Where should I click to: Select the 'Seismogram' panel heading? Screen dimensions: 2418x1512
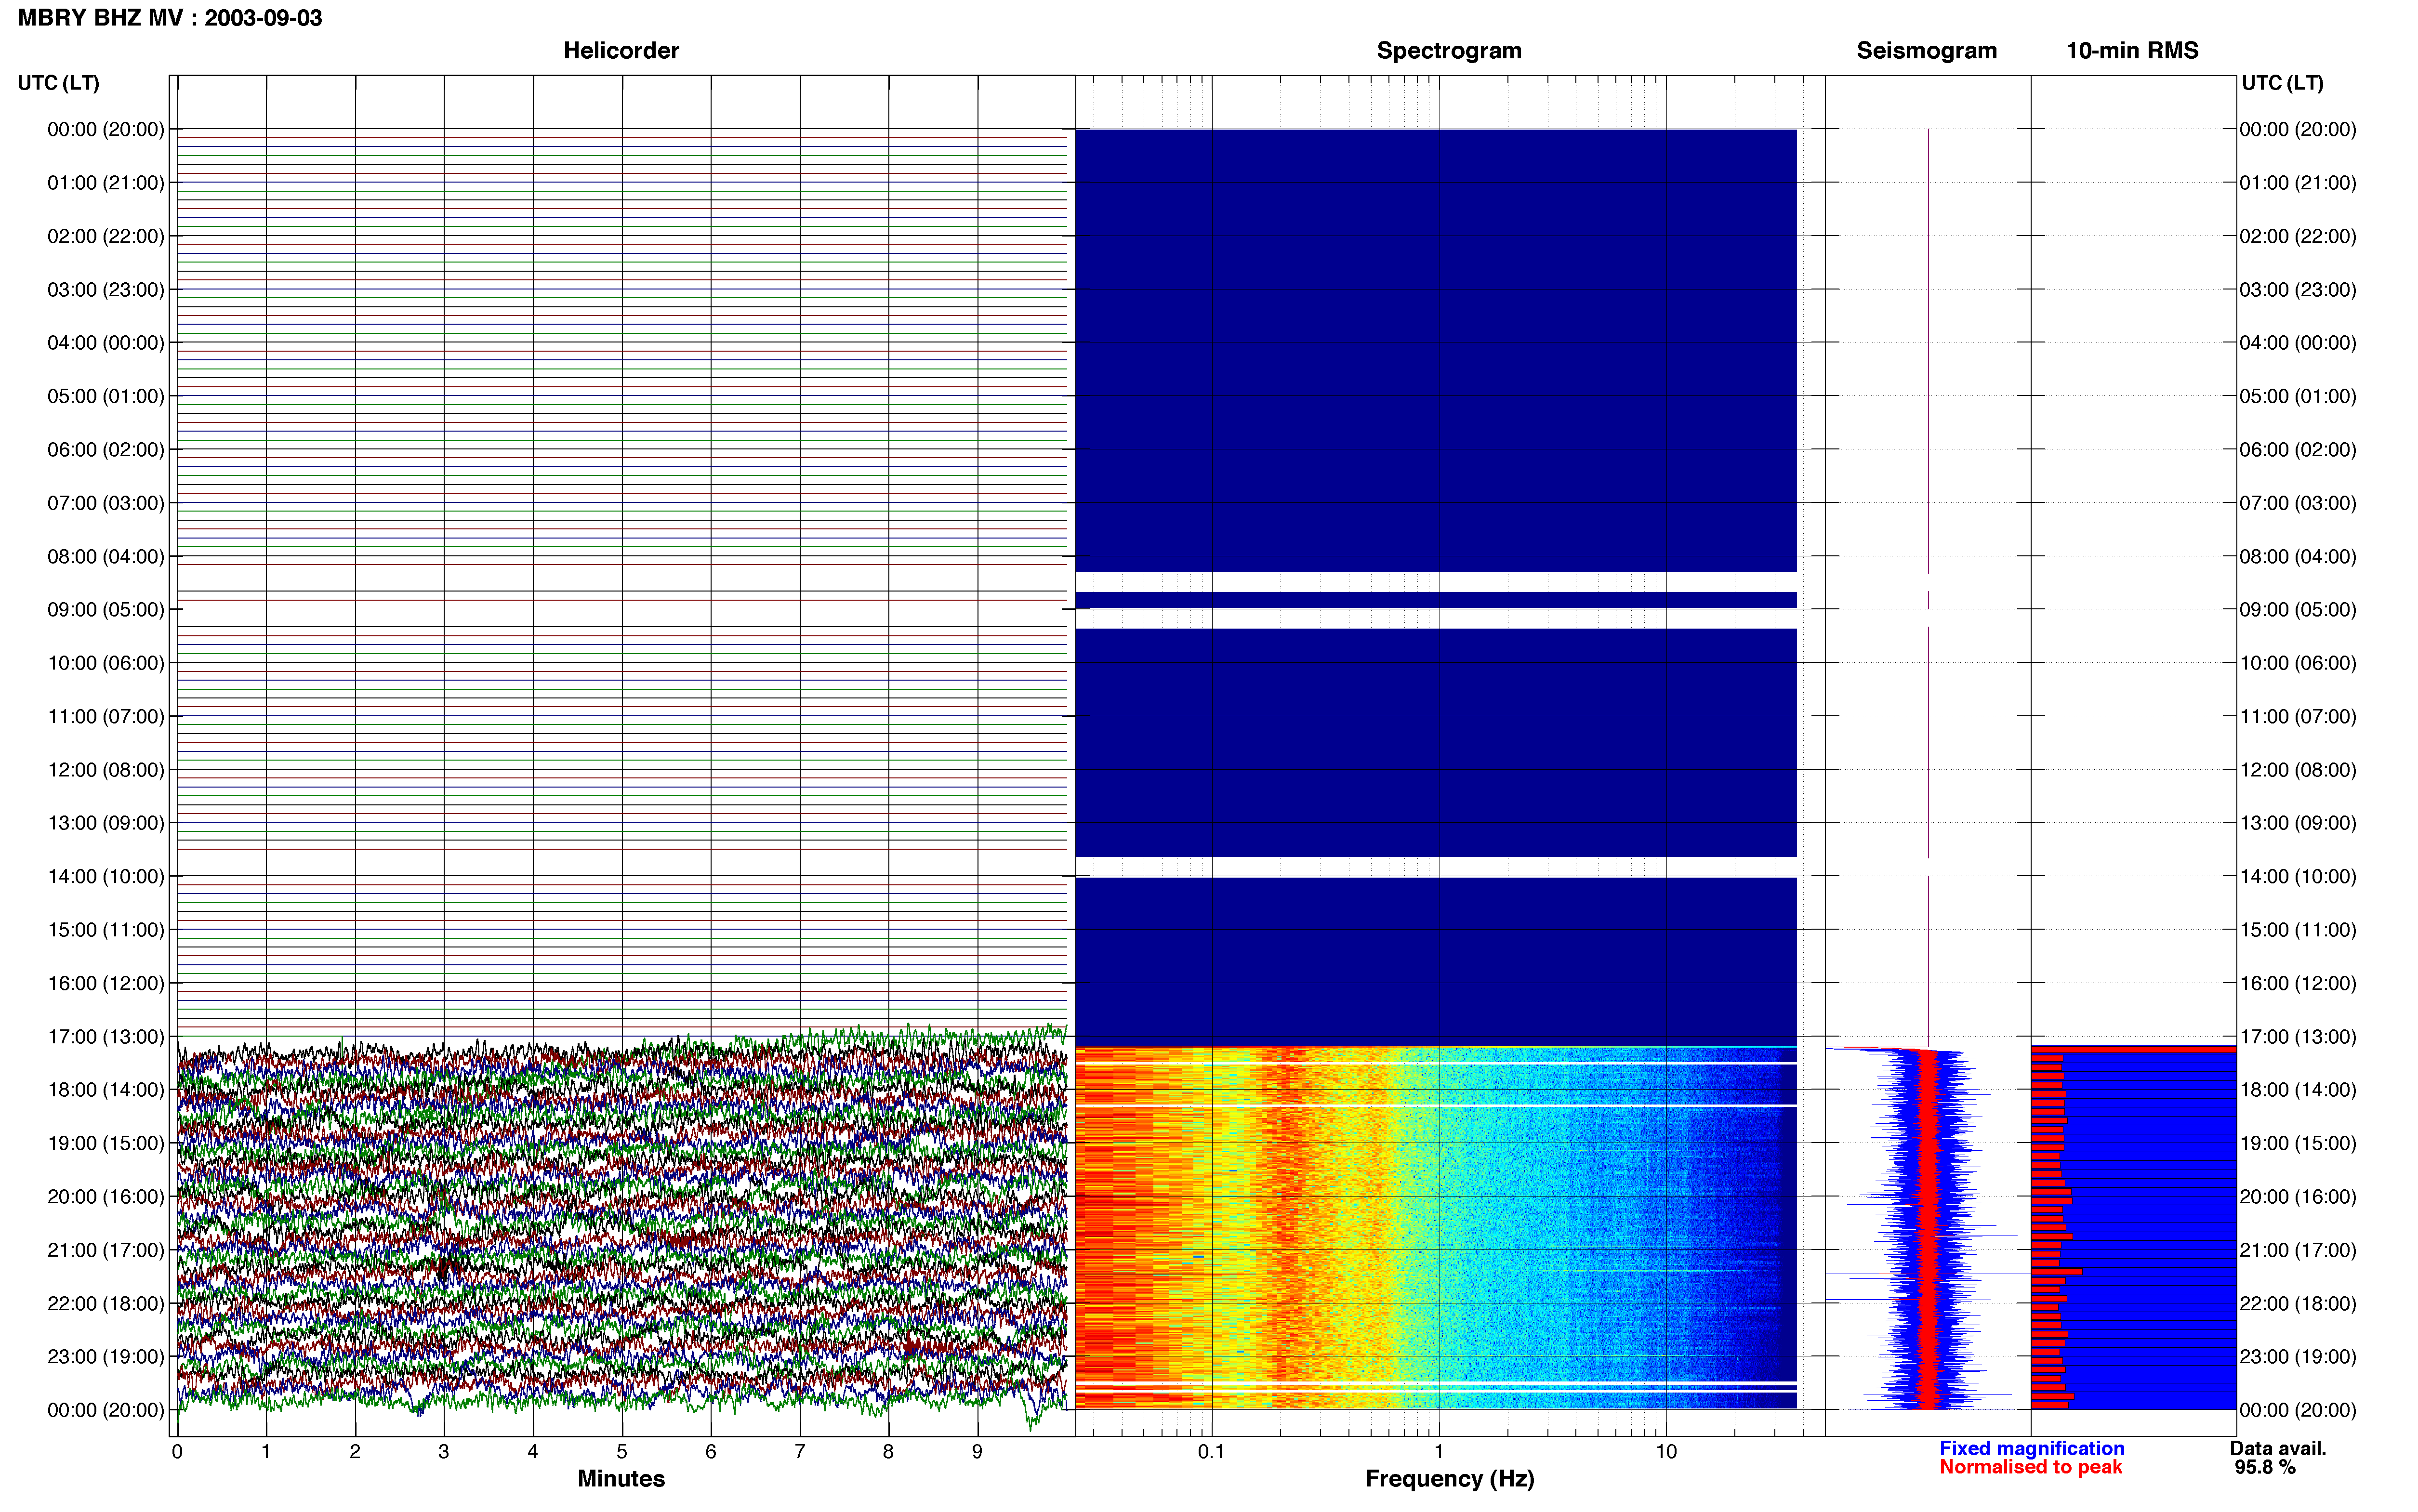(x=1926, y=50)
